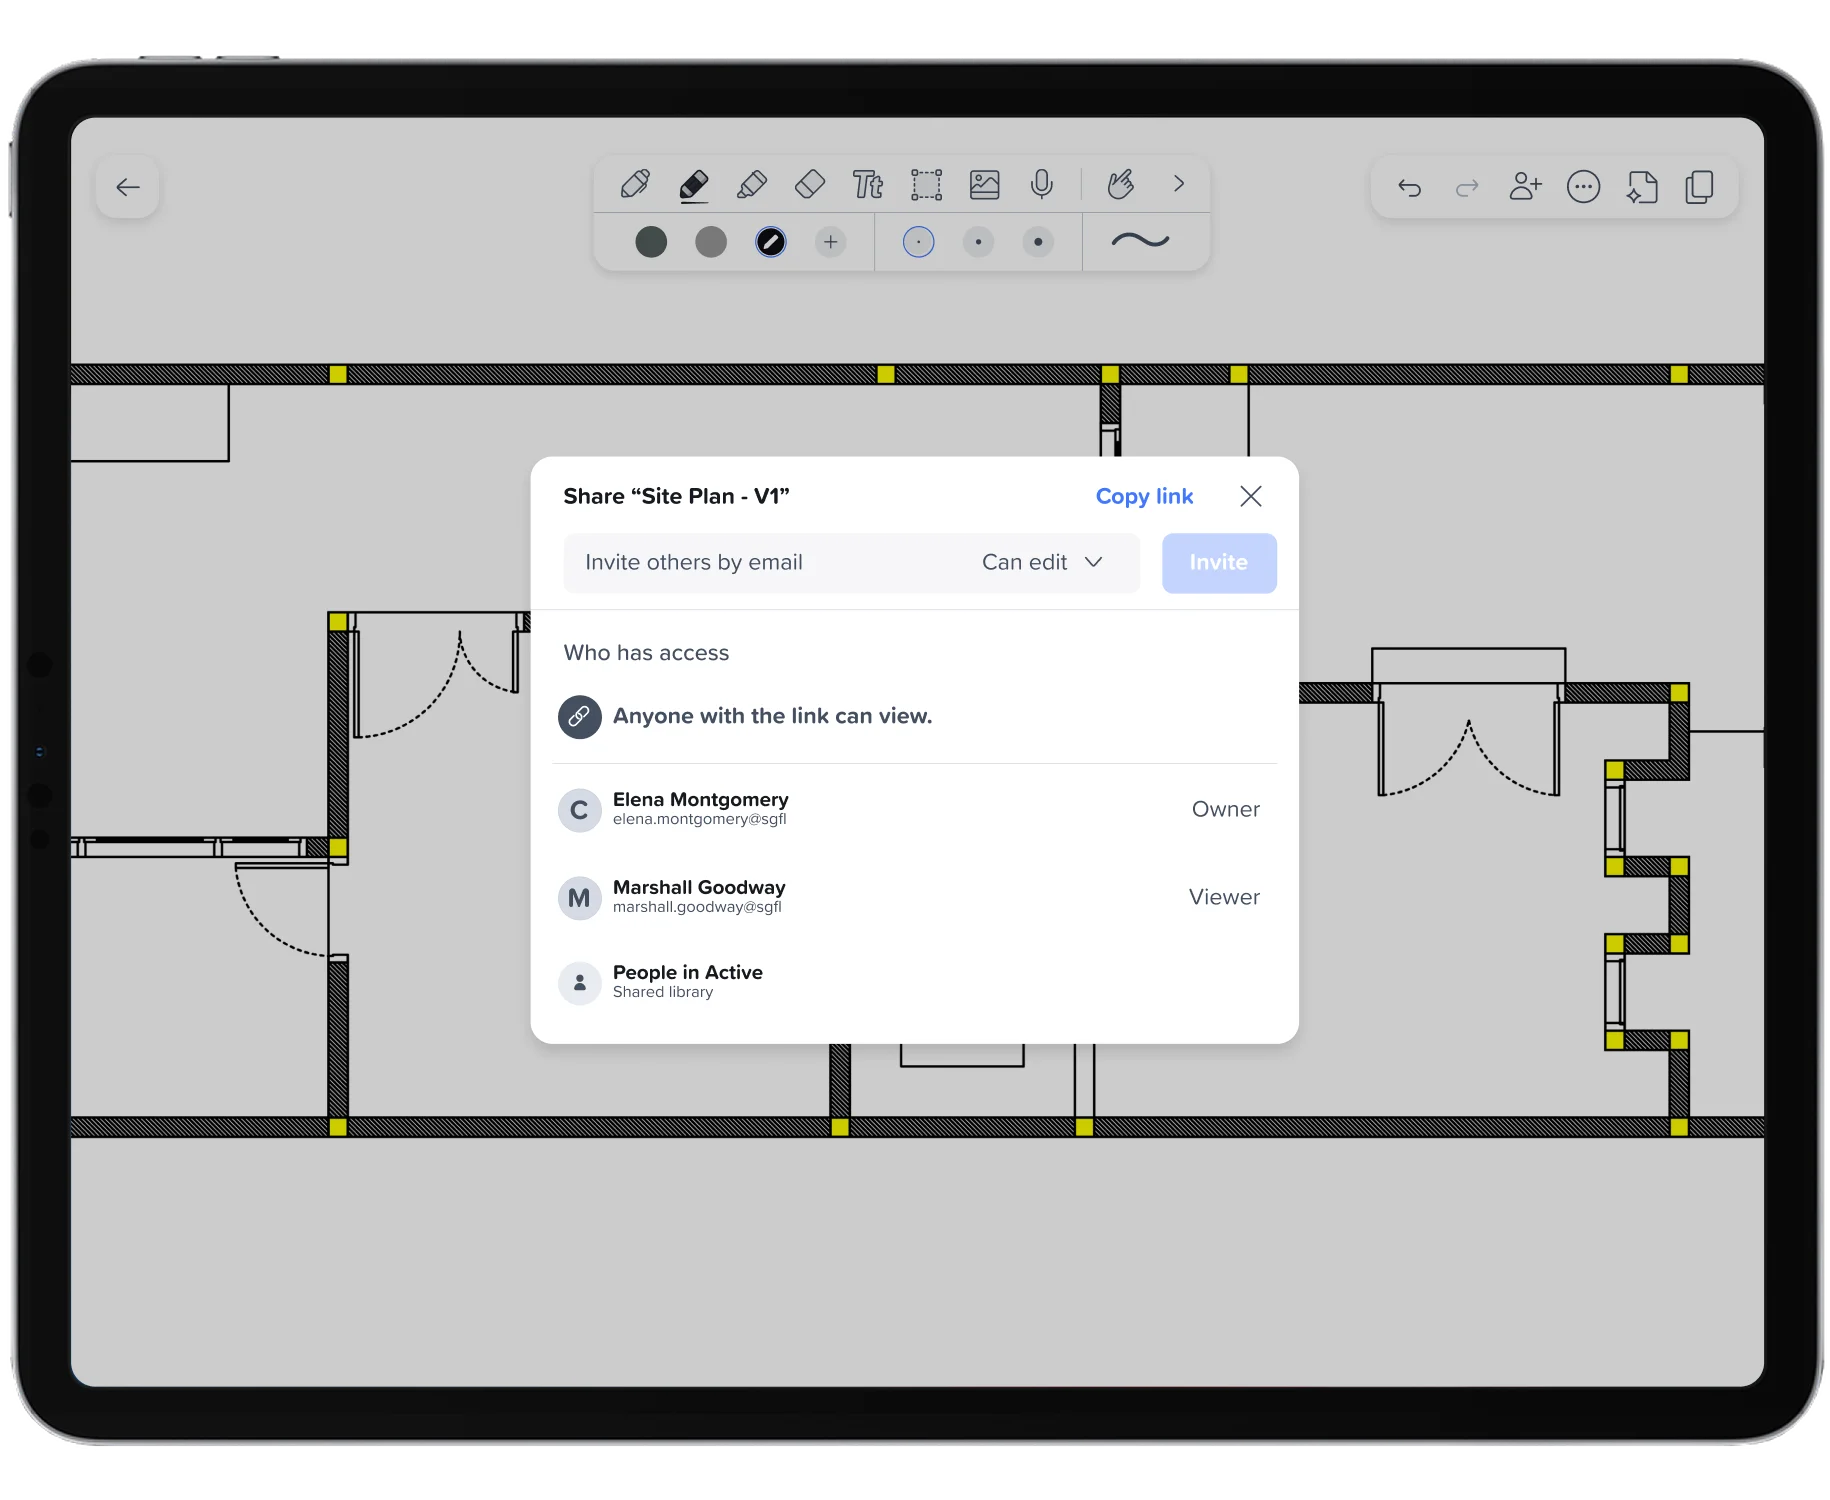Image resolution: width=1830 pixels, height=1500 pixels.
Task: Click the Invite button
Action: point(1219,563)
